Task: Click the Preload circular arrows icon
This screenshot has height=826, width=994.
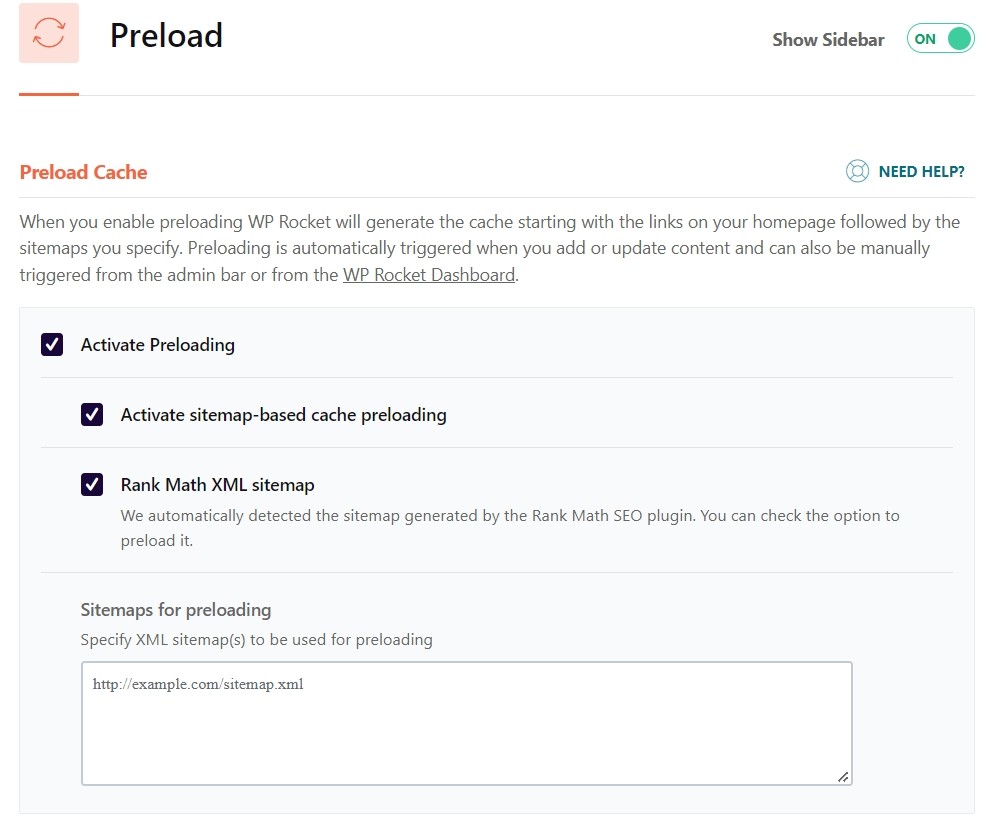Action: 49,33
